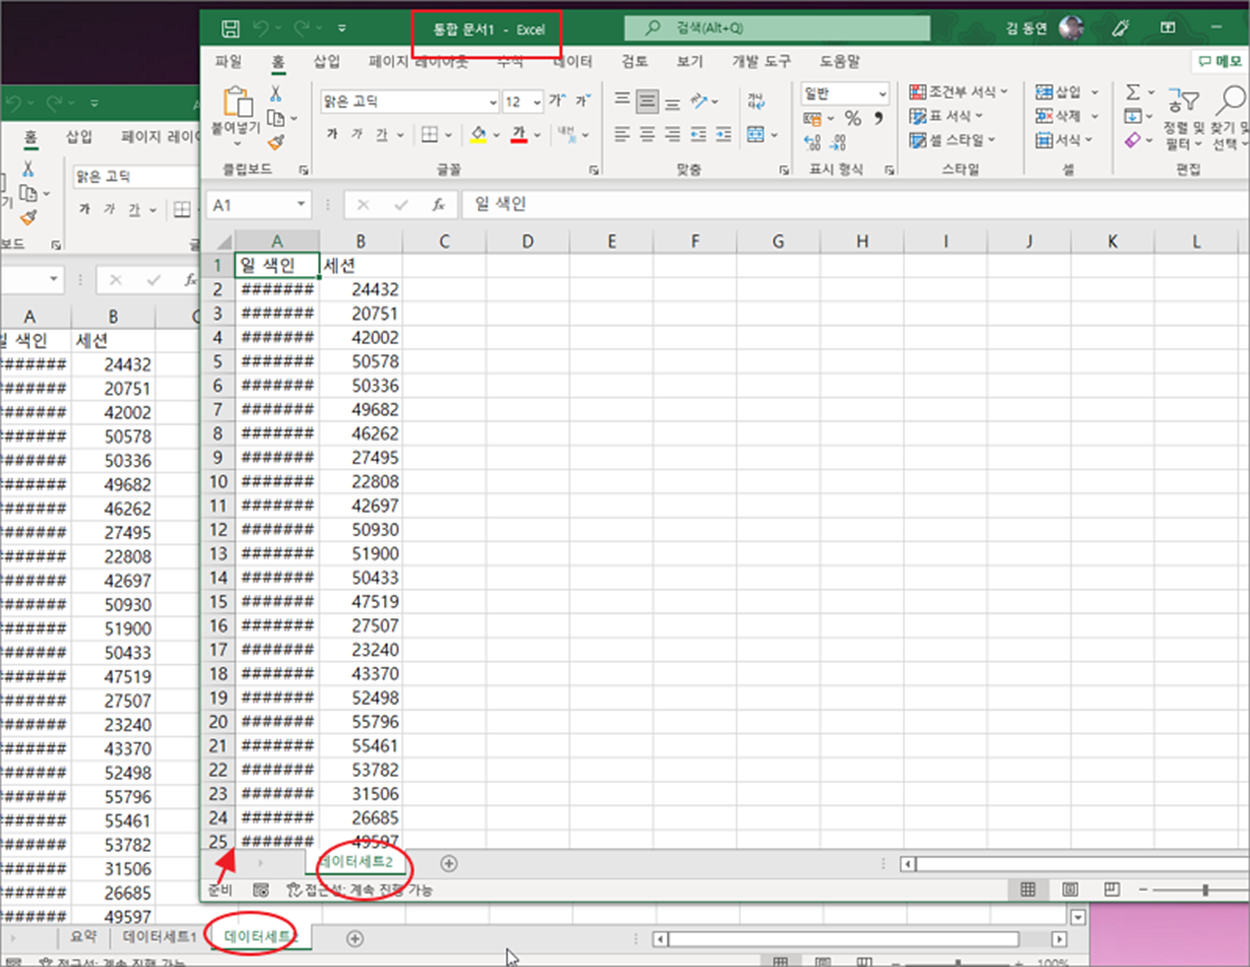
Task: Click user account name at top
Action: coord(1026,28)
